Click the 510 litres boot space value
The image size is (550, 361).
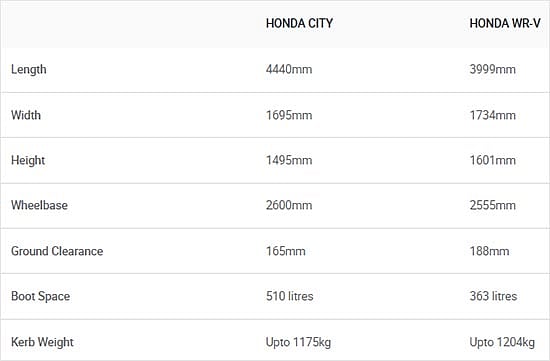pyautogui.click(x=290, y=296)
